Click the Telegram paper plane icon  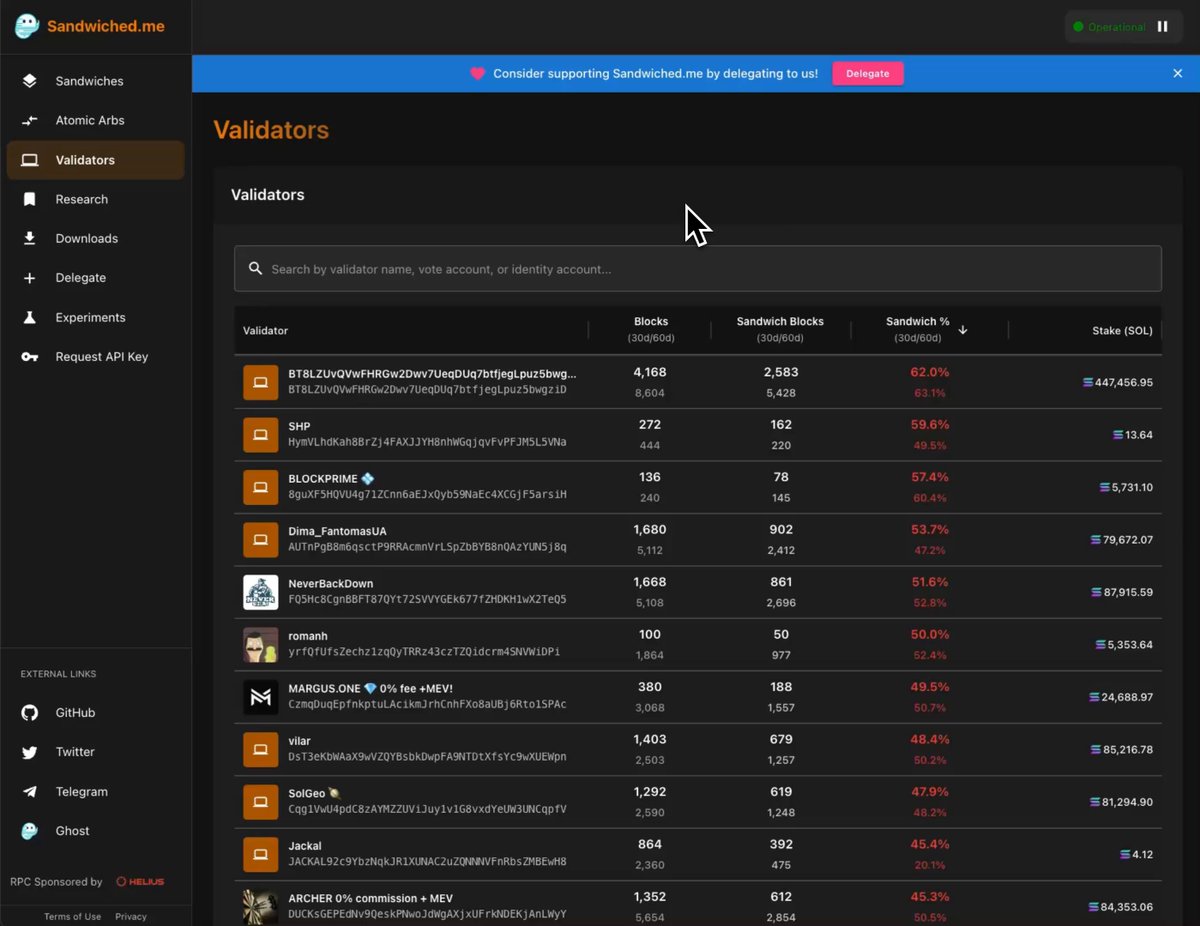tap(30, 792)
